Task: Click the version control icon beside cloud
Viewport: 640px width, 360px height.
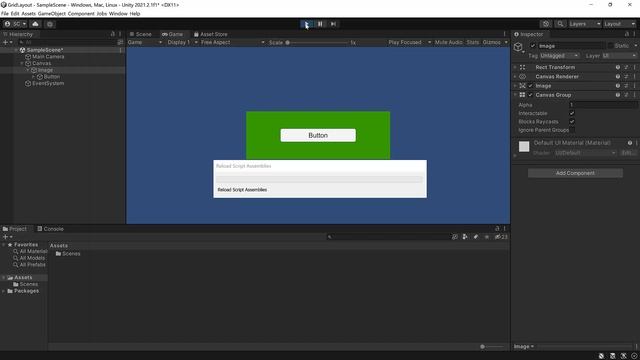Action: click(x=49, y=24)
